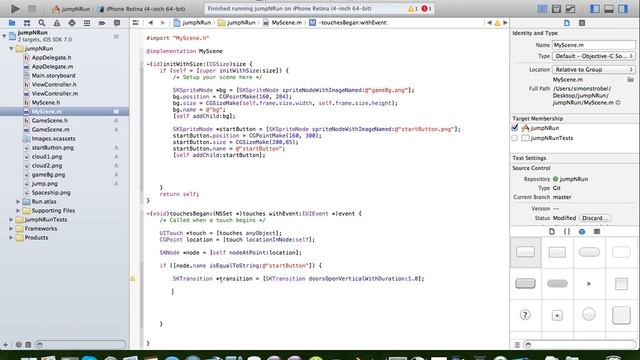
Task: Show the Code Snippet library
Action: click(x=567, y=231)
